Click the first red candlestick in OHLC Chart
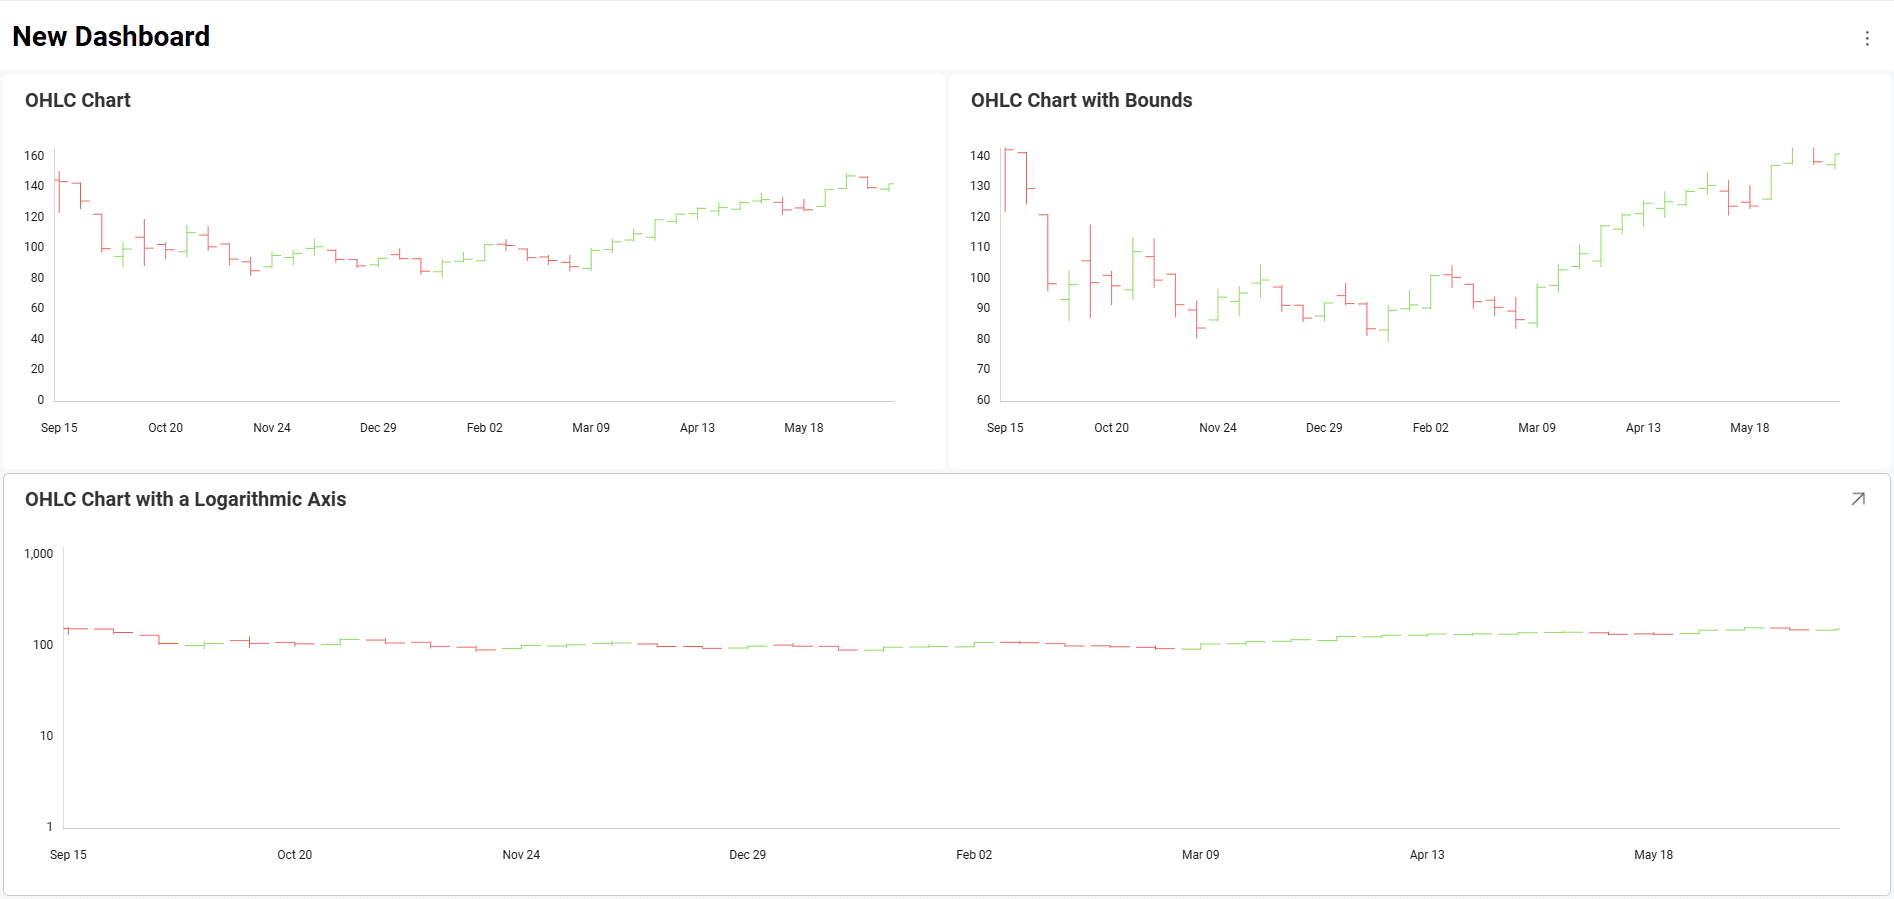The image size is (1894, 899). [59, 191]
